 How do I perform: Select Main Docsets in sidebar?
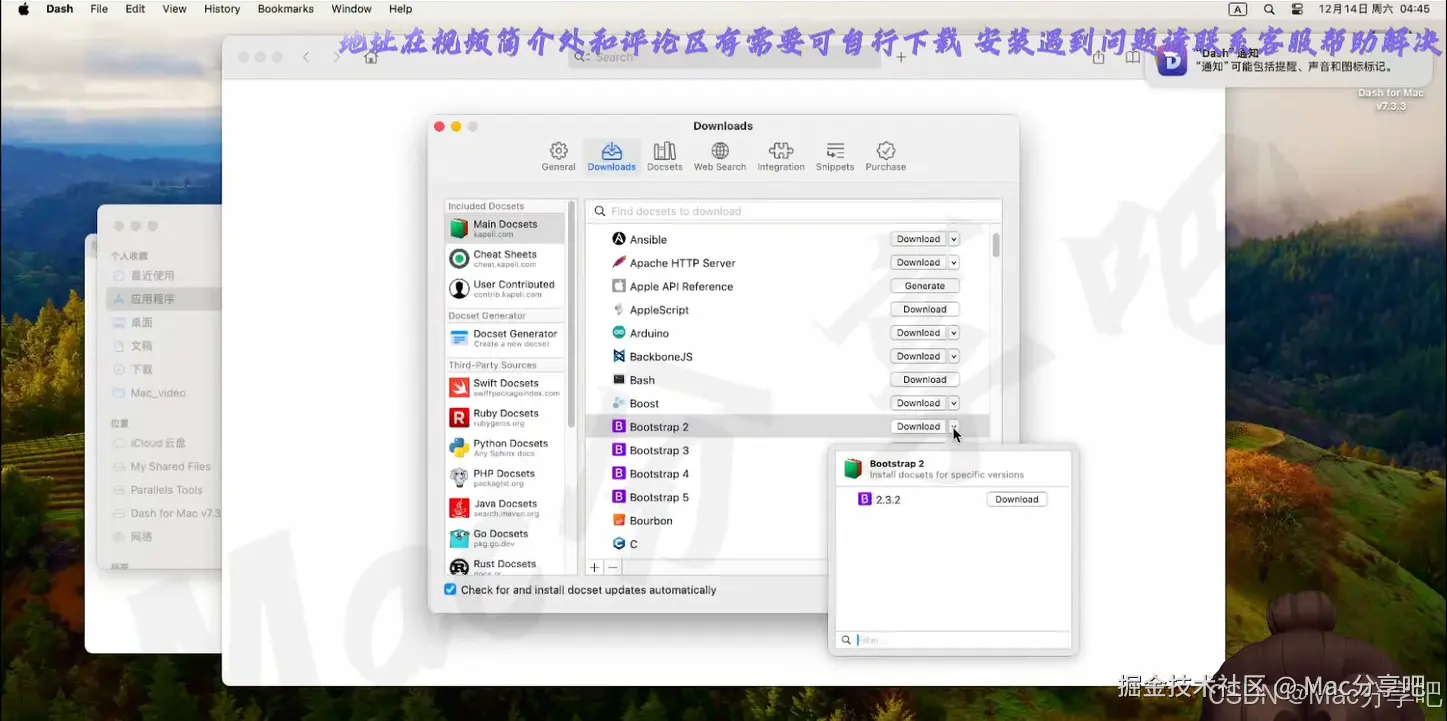(505, 228)
